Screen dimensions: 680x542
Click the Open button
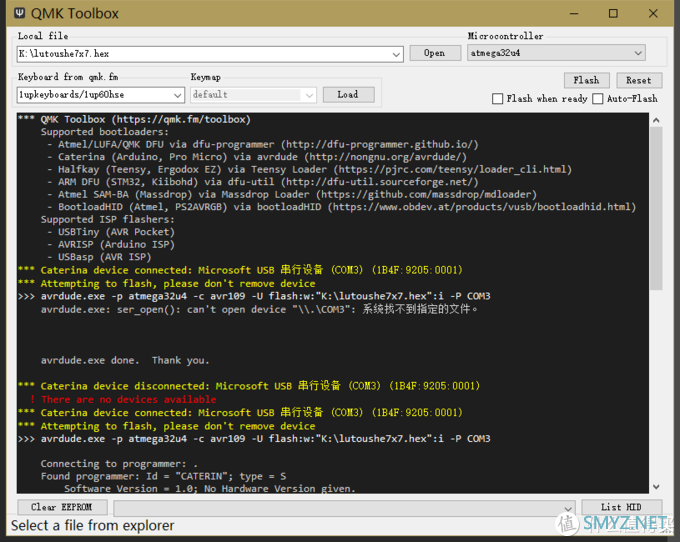[435, 53]
